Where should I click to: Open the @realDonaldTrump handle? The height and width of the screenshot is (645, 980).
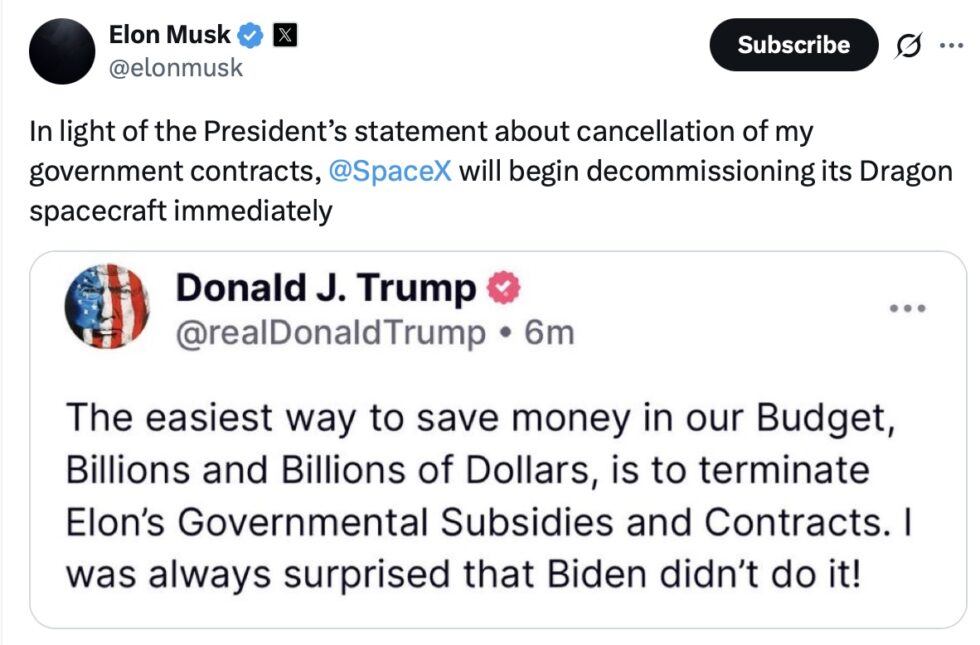330,332
